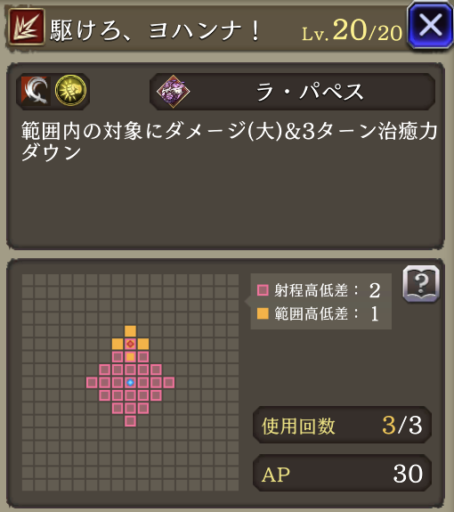Click the rightmost pink range tile on grid
Viewport: 454px width, 512px height.
(x=169, y=383)
